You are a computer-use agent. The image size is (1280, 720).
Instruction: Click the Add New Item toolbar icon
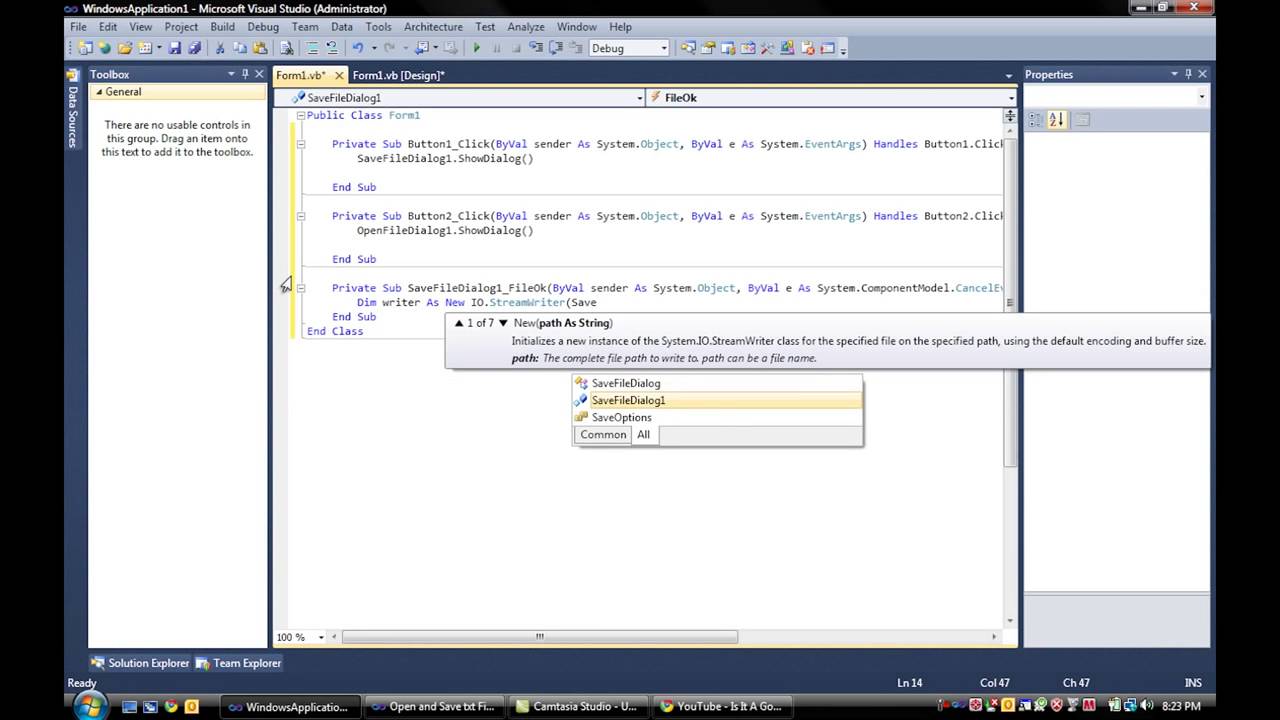[x=145, y=48]
